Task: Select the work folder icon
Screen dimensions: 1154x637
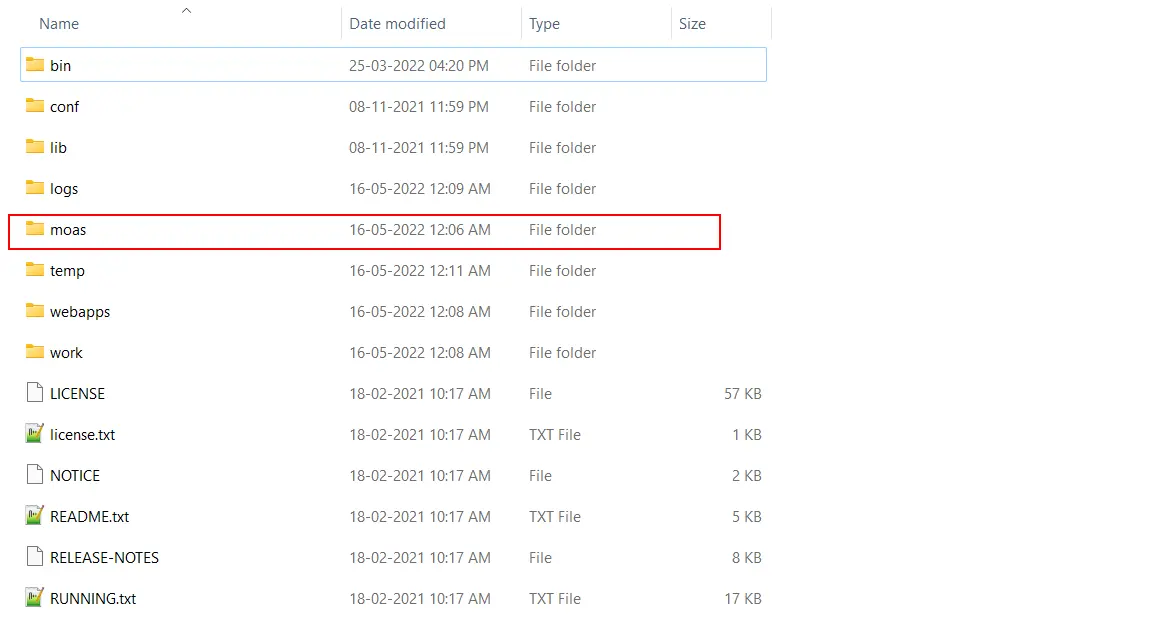Action: pos(33,352)
